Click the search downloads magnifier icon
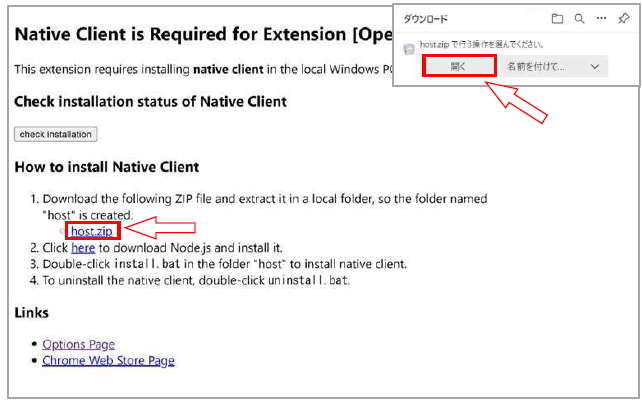Screen dimensions: 642x401 [x=579, y=19]
